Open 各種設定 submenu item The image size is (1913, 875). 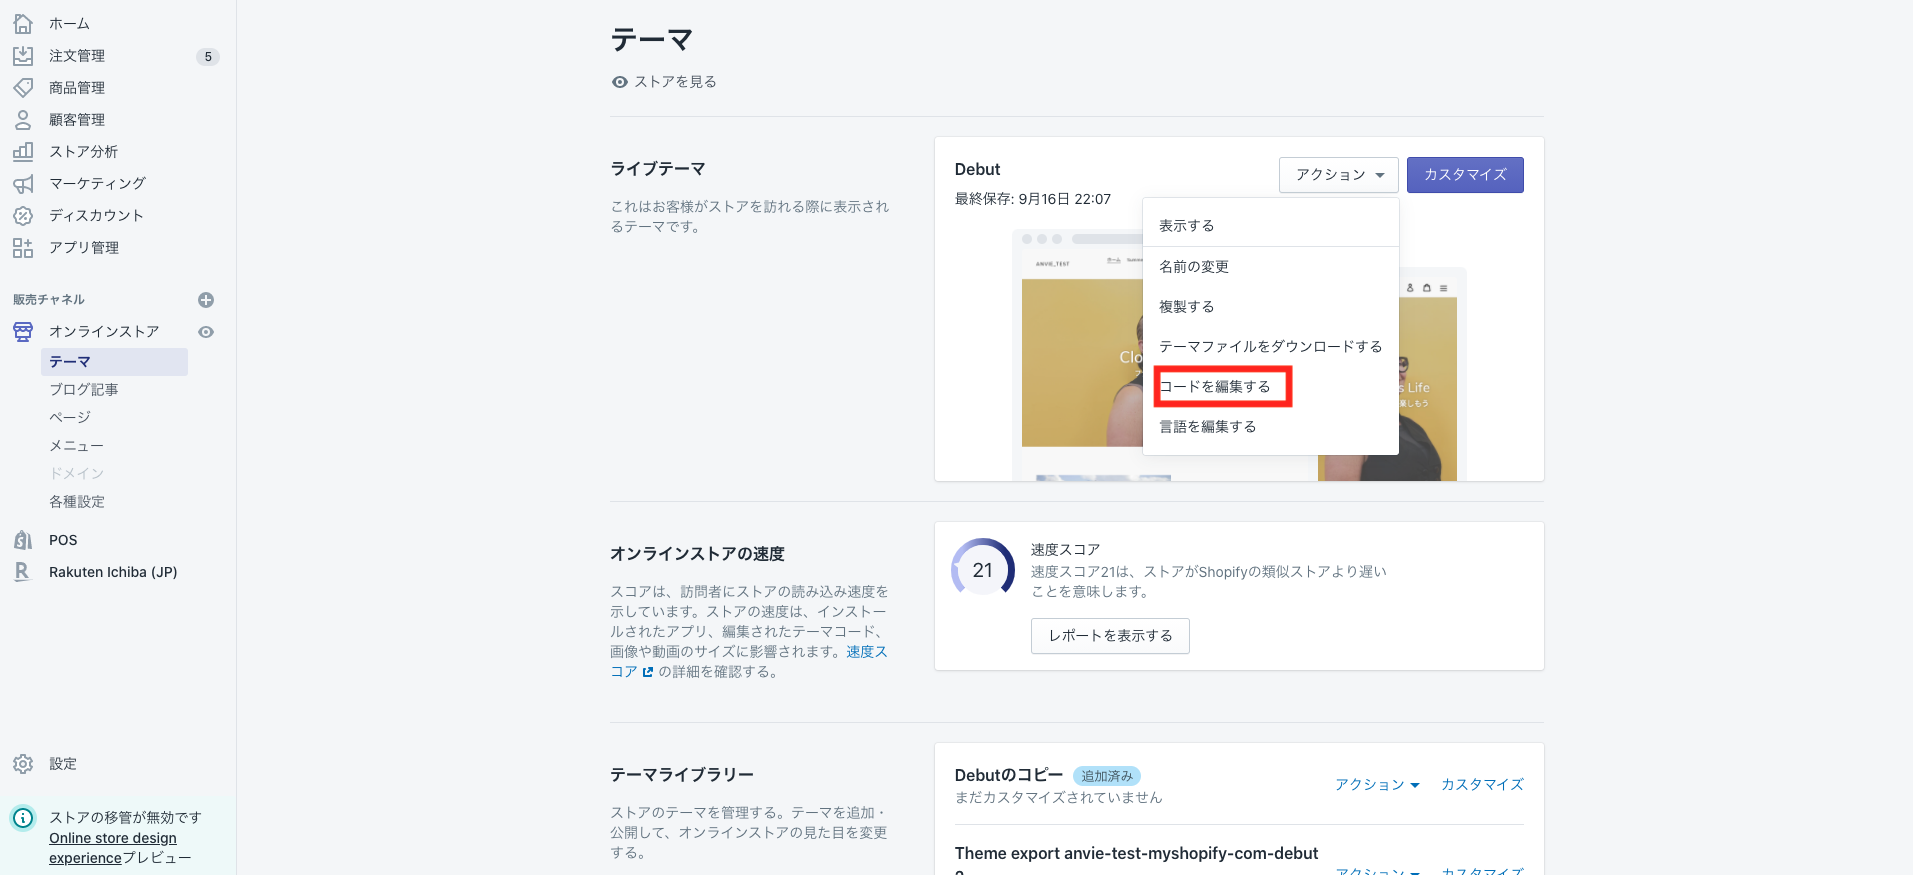(x=77, y=502)
